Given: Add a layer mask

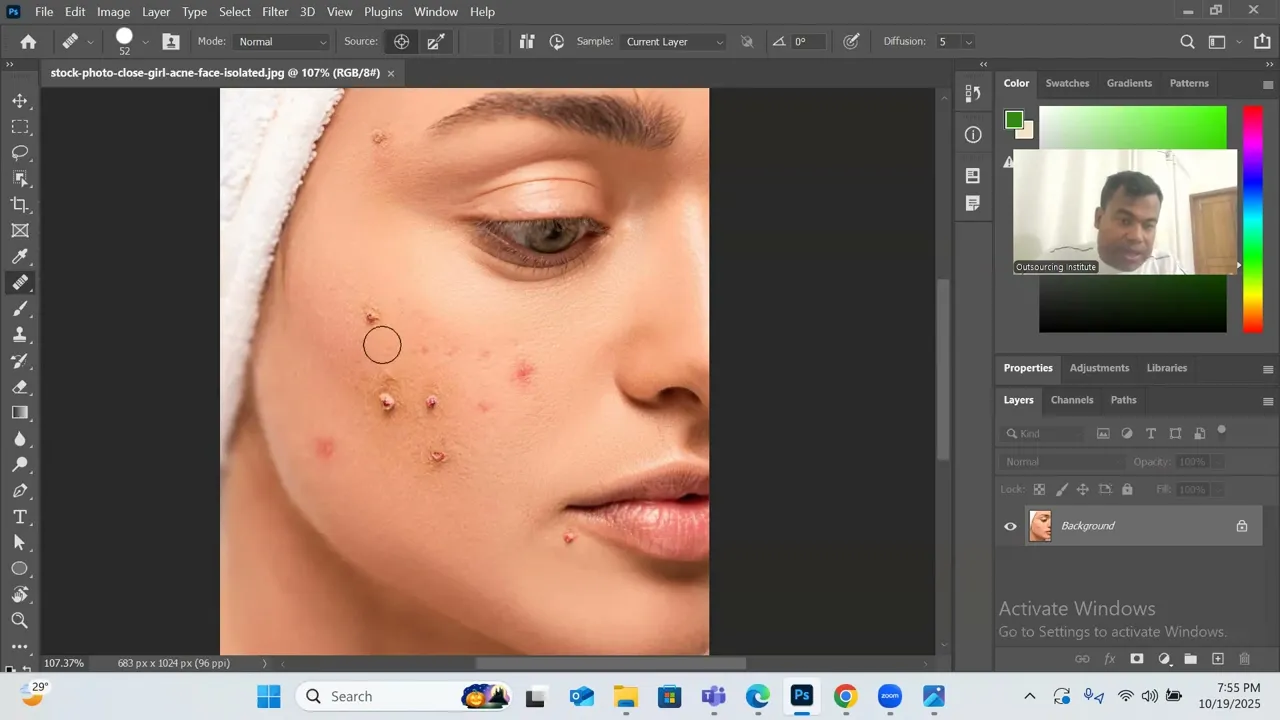Looking at the screenshot, I should coord(1137,659).
